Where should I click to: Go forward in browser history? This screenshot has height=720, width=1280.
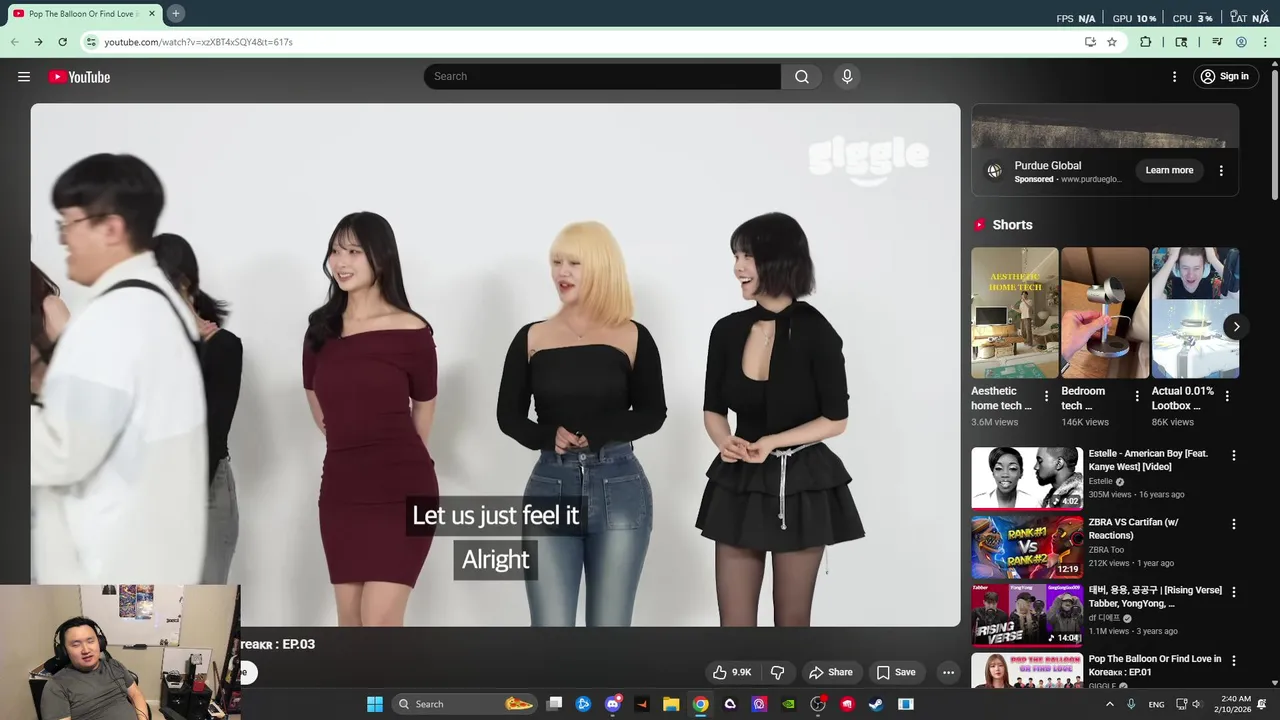point(38,42)
